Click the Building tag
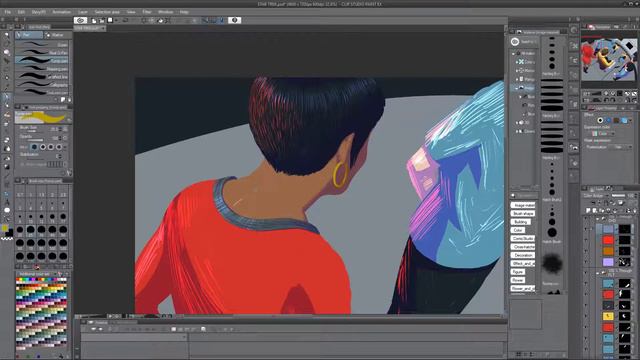Screen dimensions: 640x360 520,222
